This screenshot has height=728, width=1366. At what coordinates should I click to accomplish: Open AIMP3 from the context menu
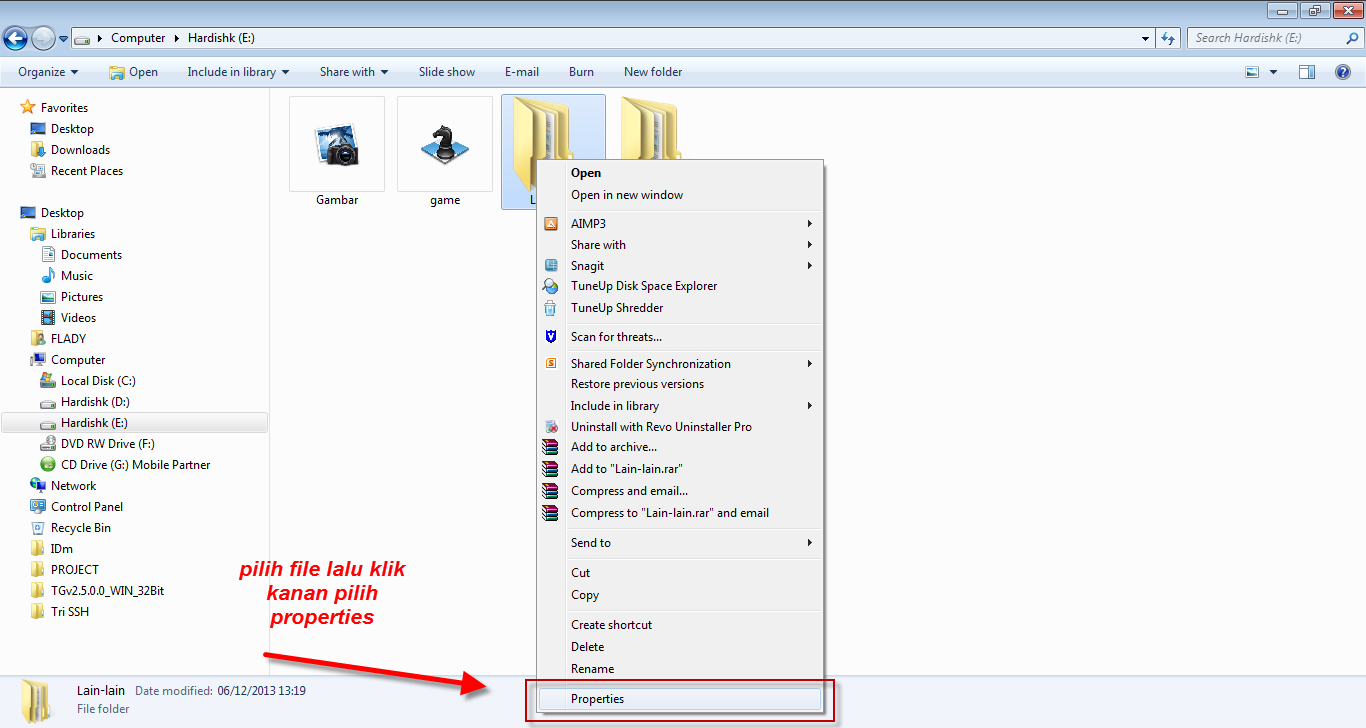[x=588, y=223]
